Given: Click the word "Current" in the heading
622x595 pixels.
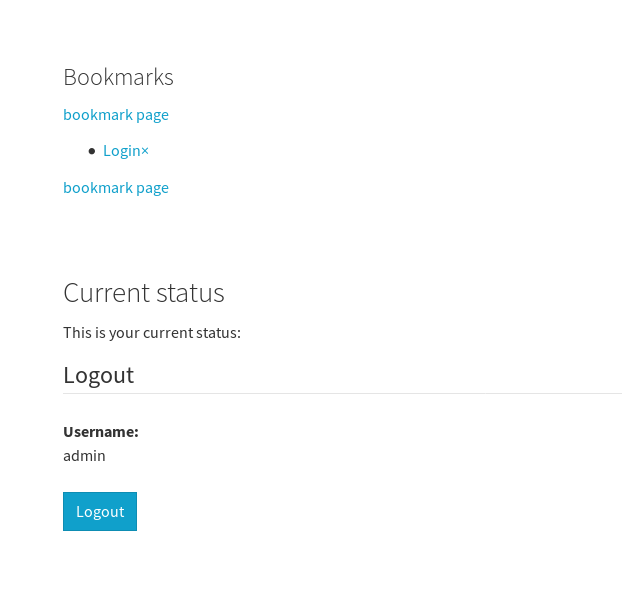Looking at the screenshot, I should point(100,293).
